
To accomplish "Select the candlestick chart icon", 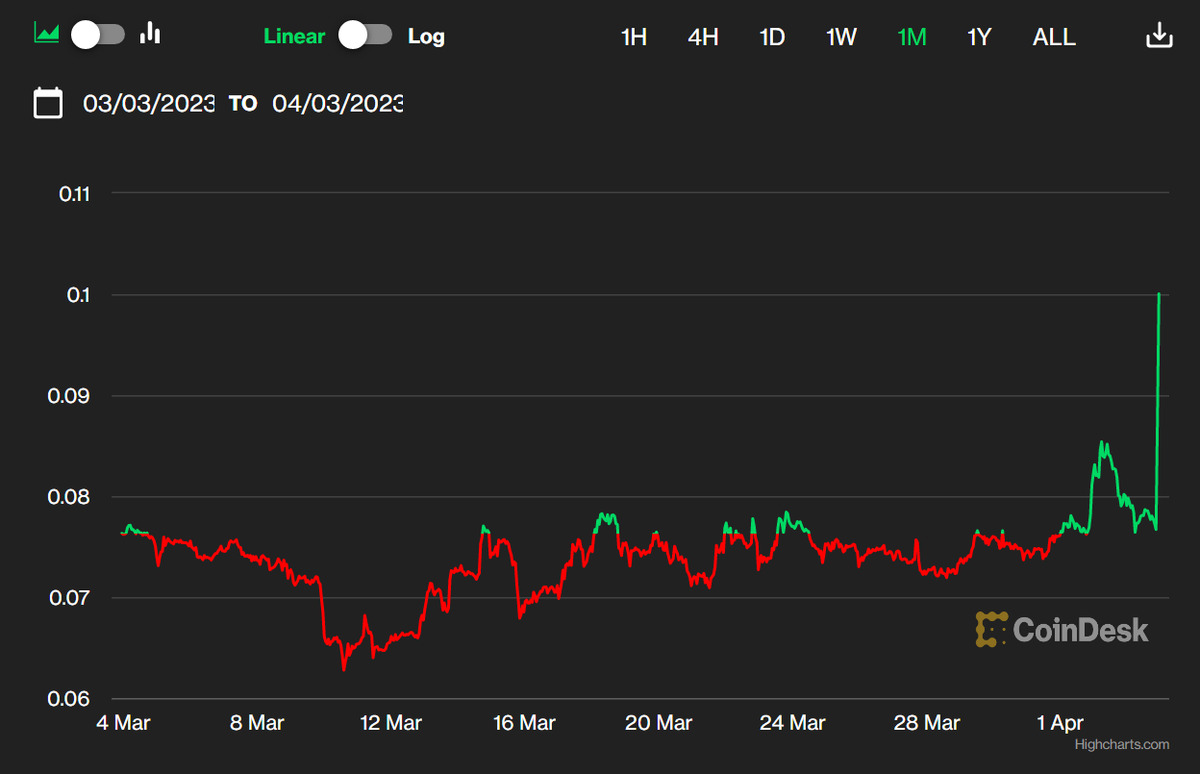I will (x=150, y=33).
